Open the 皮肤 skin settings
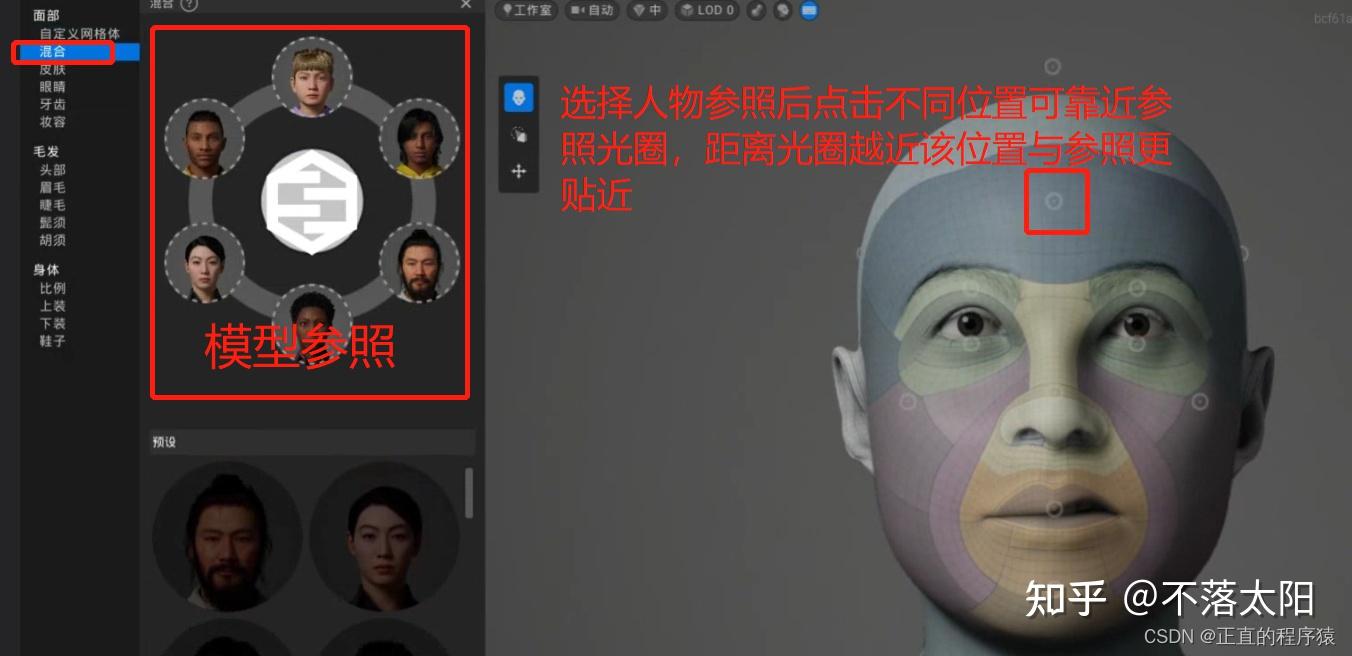 click(53, 69)
